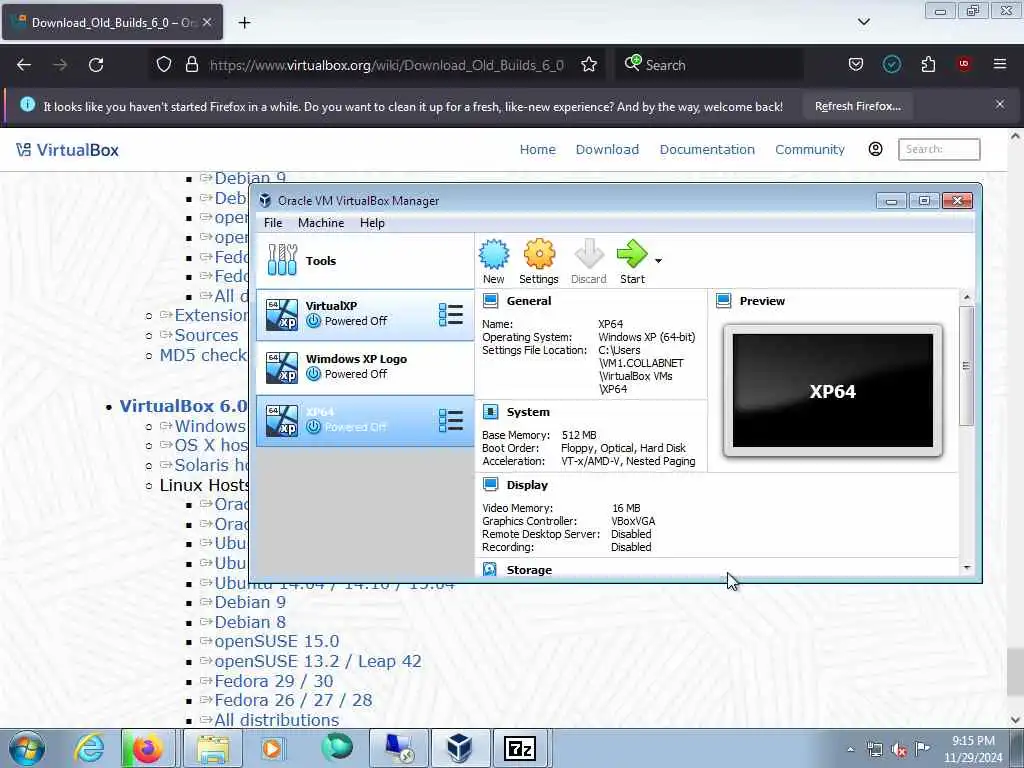Open XP64 machine tools list menu
Screen dimensions: 1024x768
(x=451, y=421)
